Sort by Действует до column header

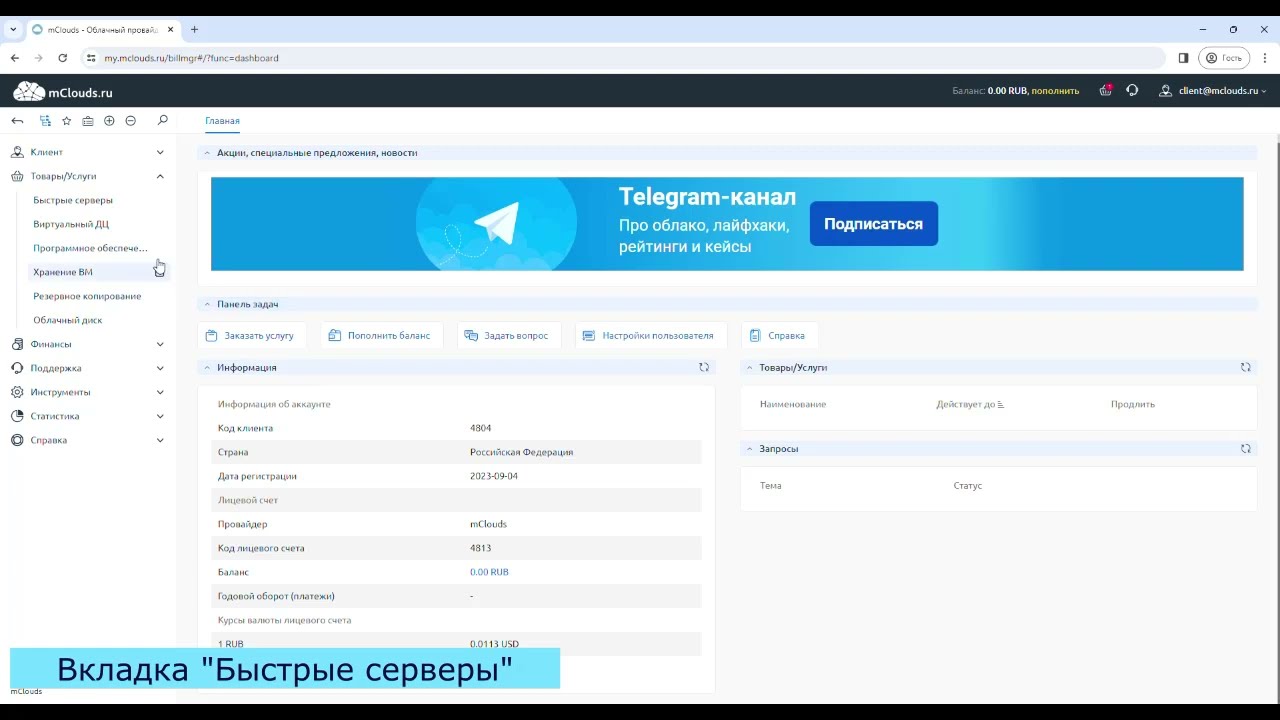click(x=969, y=404)
